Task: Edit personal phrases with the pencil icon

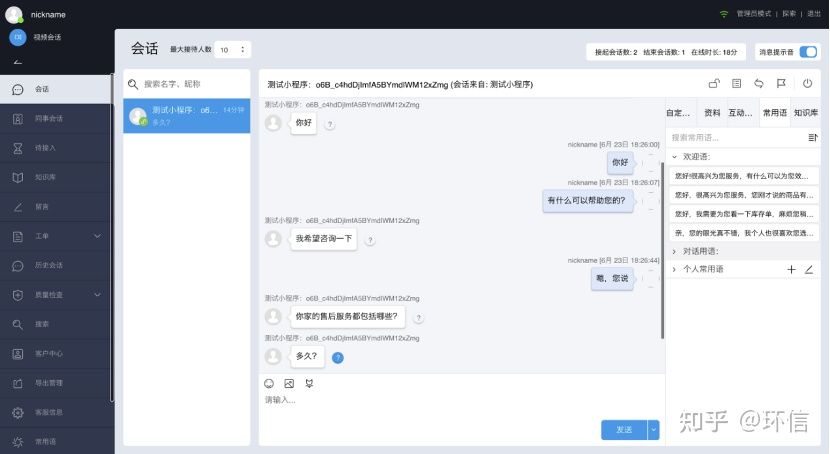Action: (x=809, y=269)
